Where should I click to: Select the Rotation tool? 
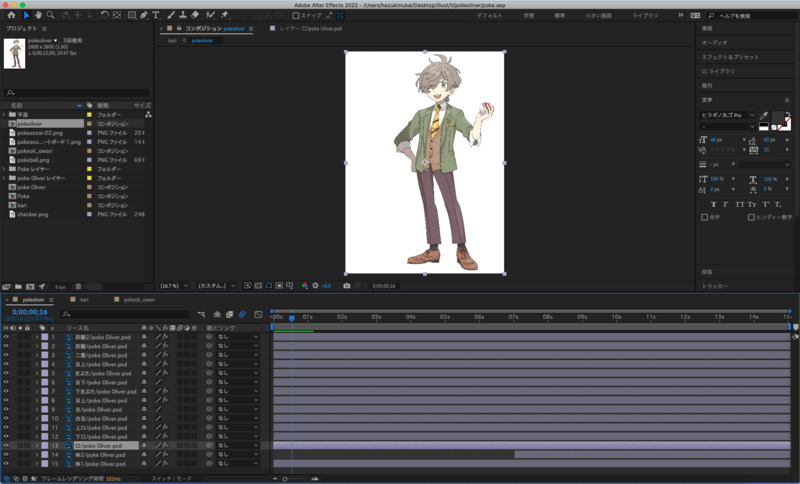click(104, 16)
